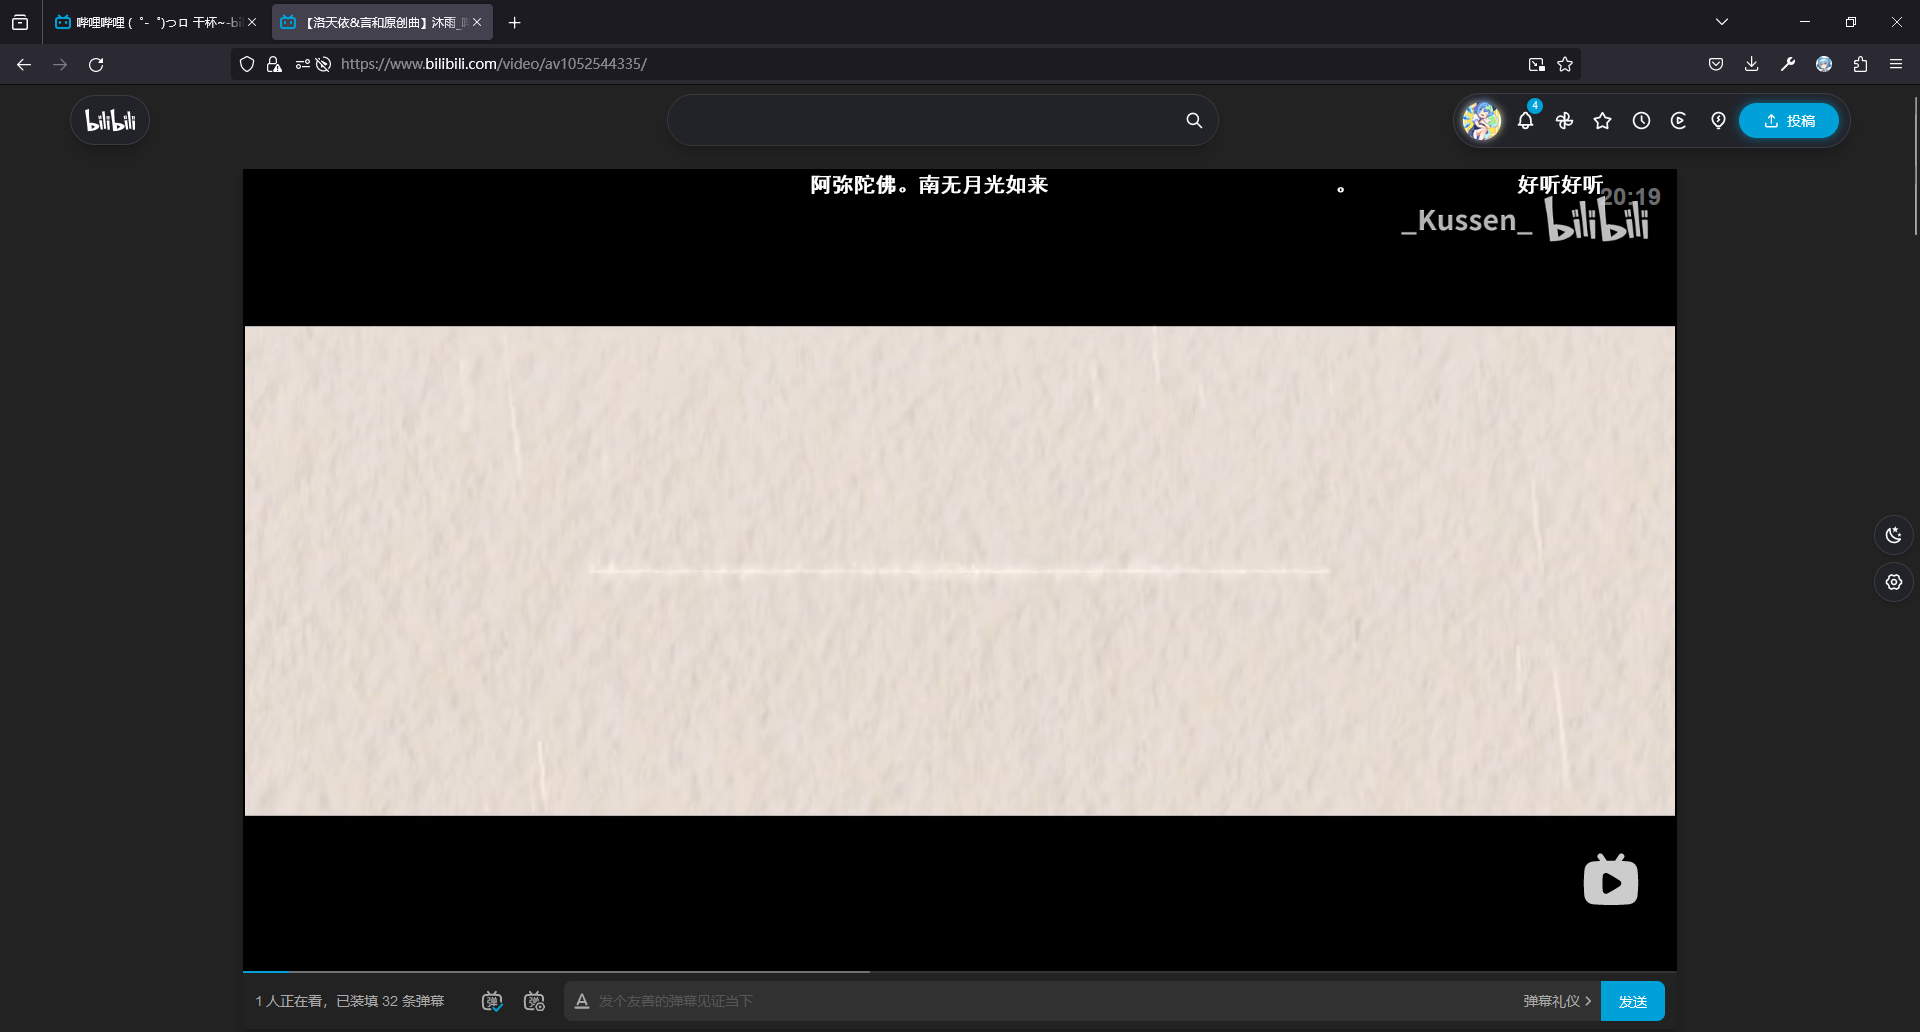1920x1032 pixels.
Task: Click the creator center play icon
Action: pos(1679,121)
